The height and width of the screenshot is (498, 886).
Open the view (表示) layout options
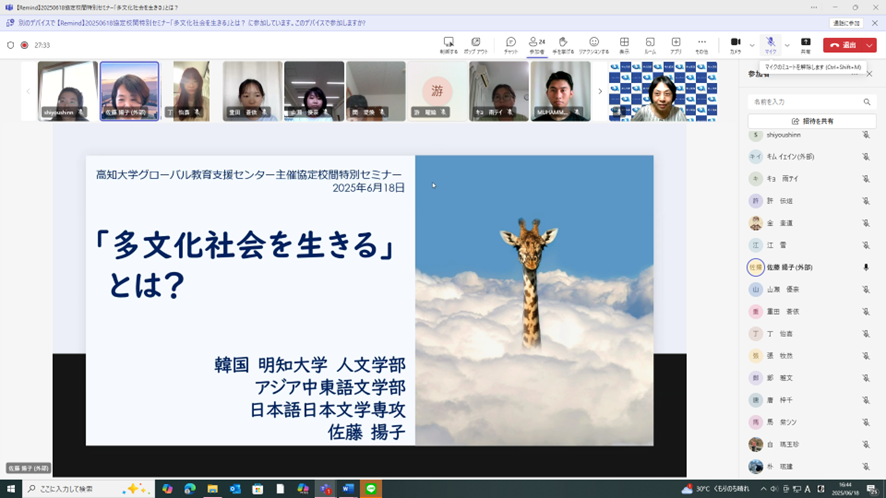(x=624, y=44)
